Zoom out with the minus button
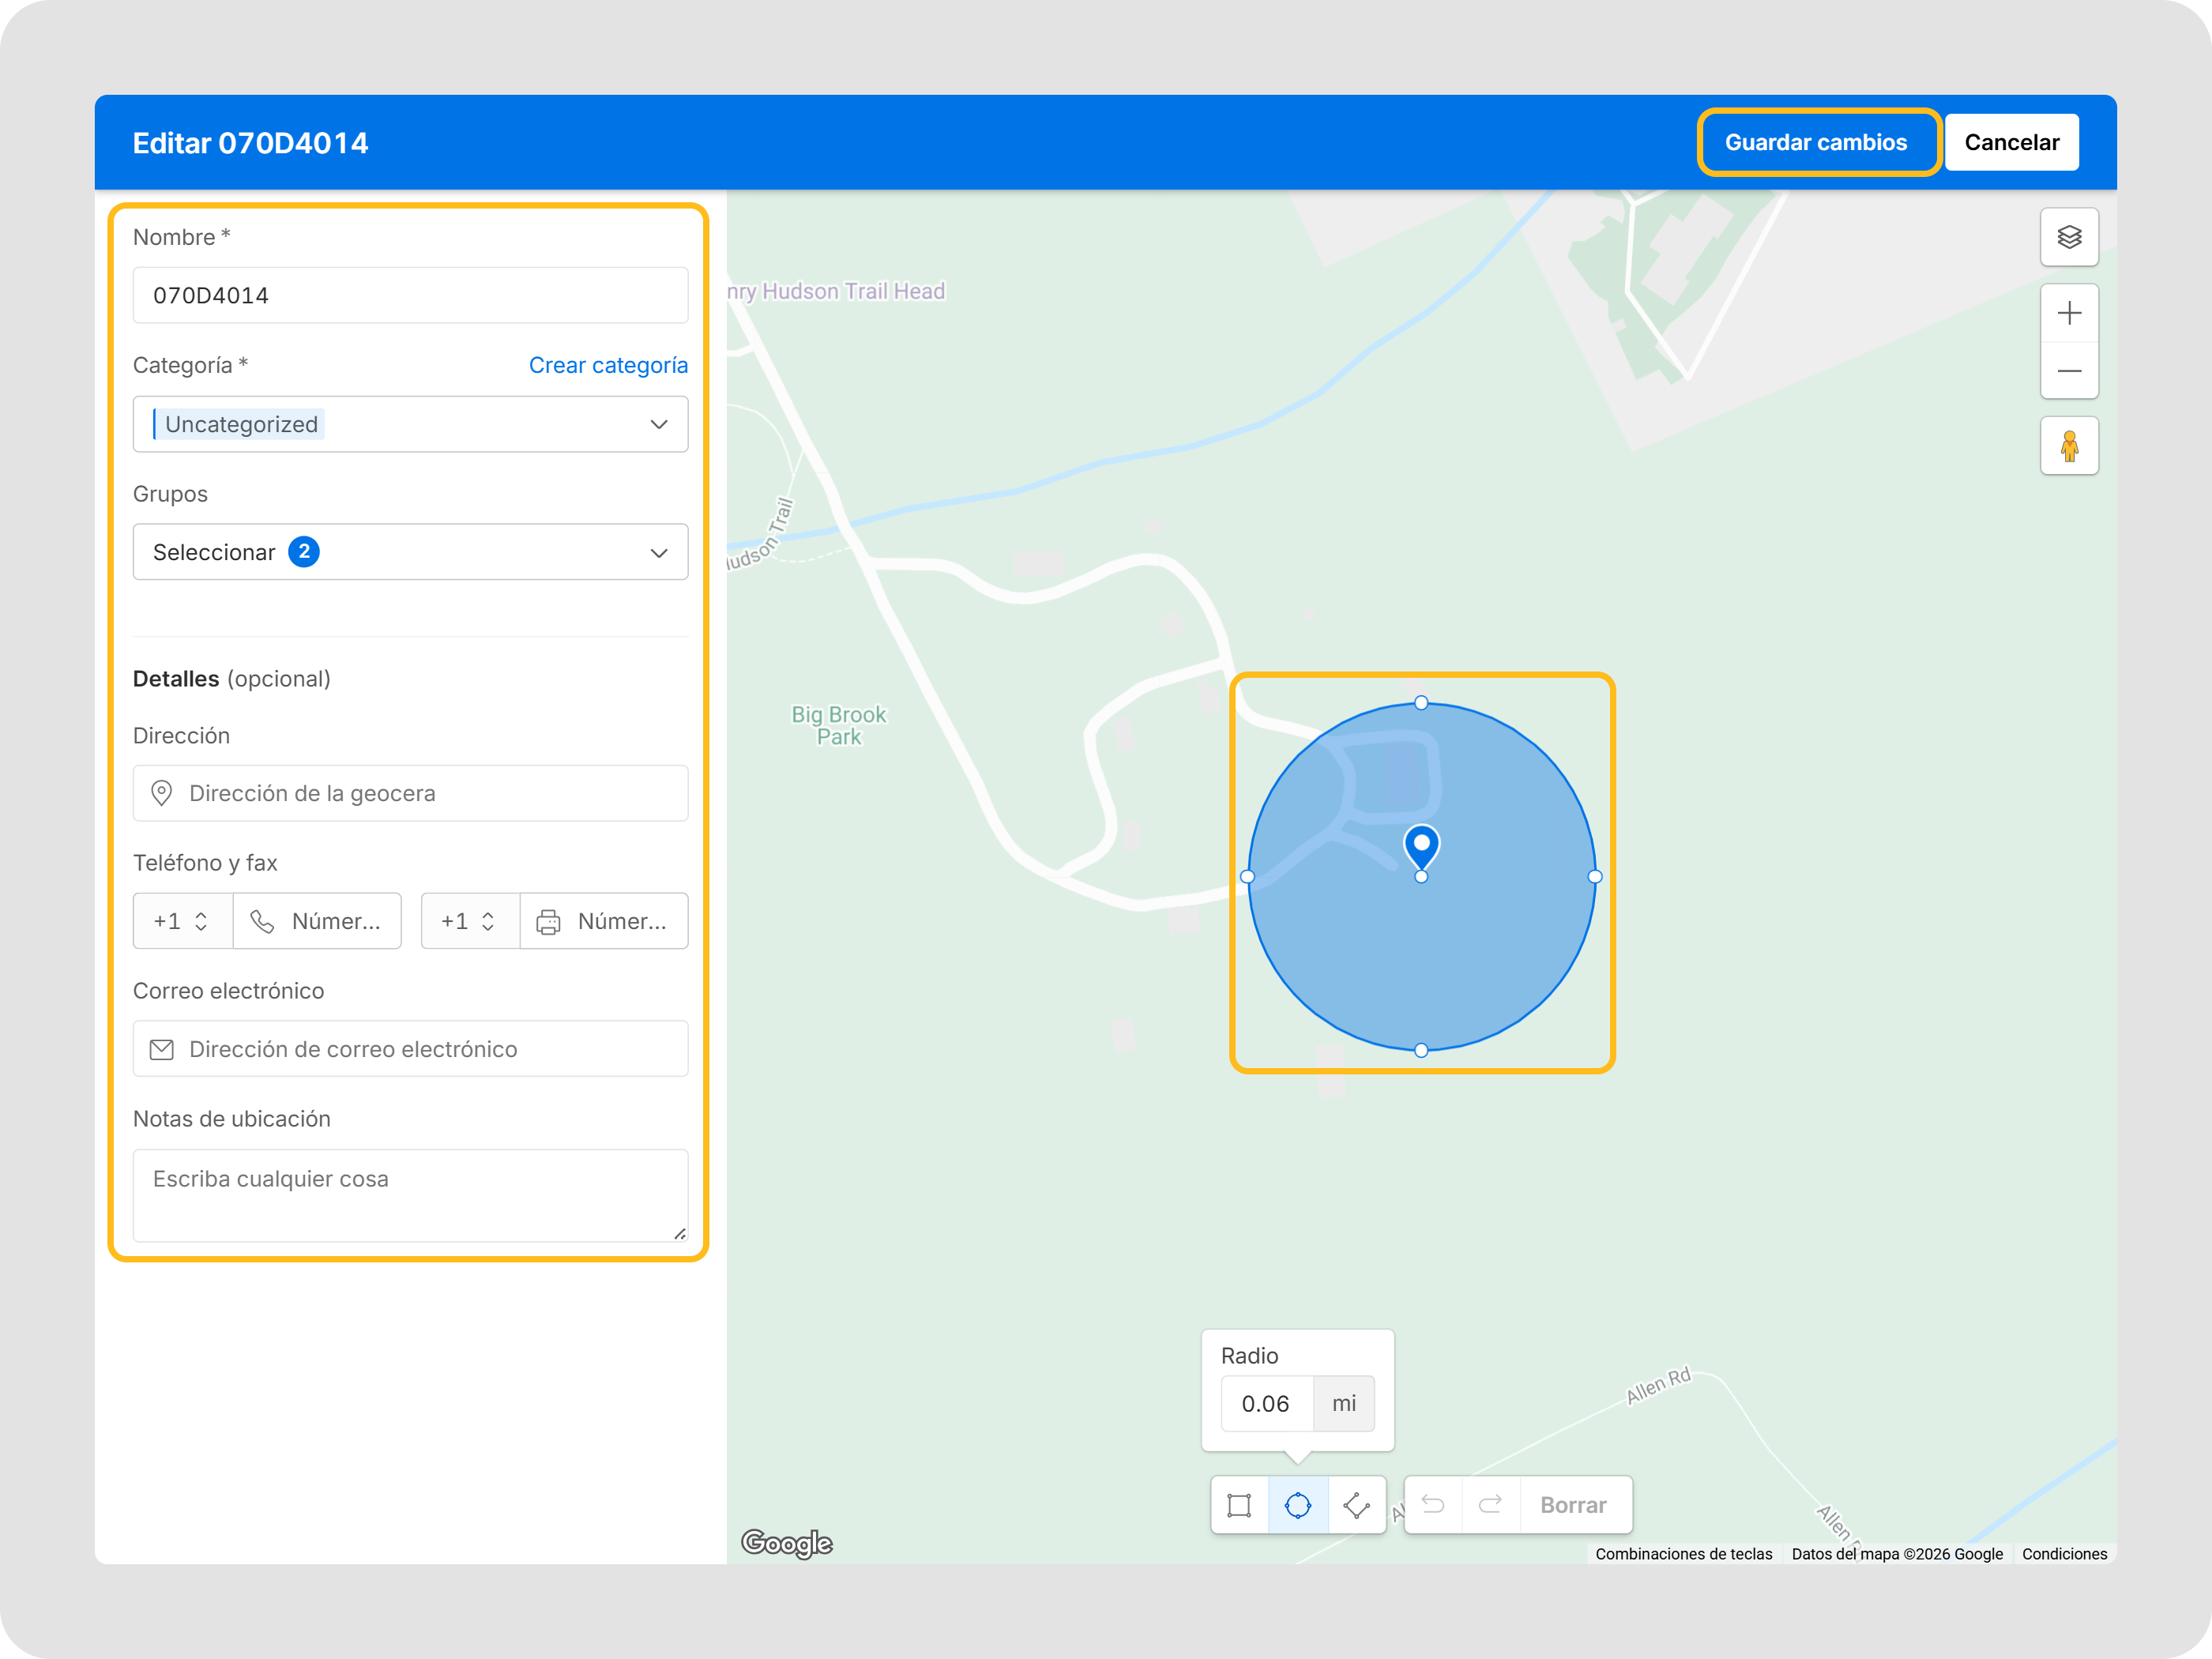 2068,371
